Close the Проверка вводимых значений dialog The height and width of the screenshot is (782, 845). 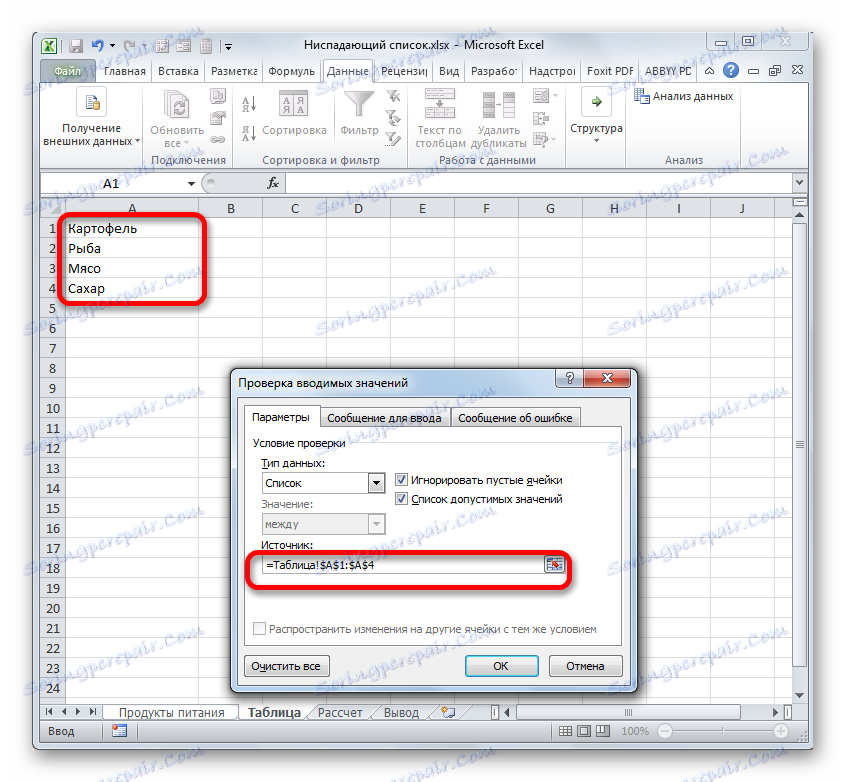click(x=607, y=378)
